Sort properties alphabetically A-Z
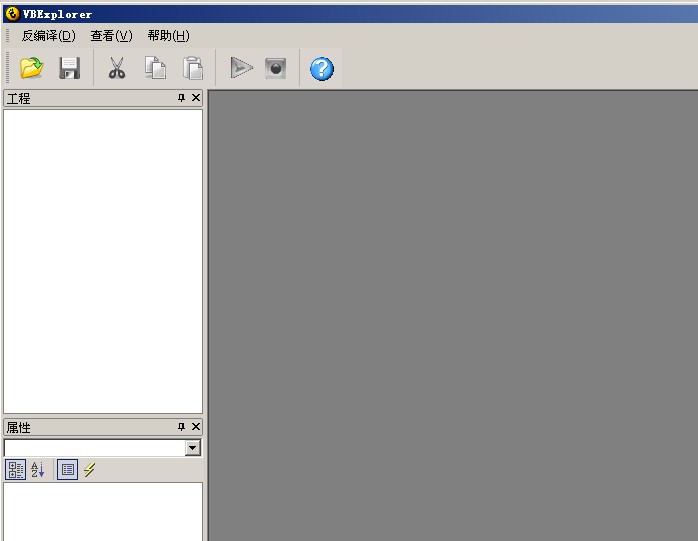The width and height of the screenshot is (698, 541). click(x=37, y=470)
